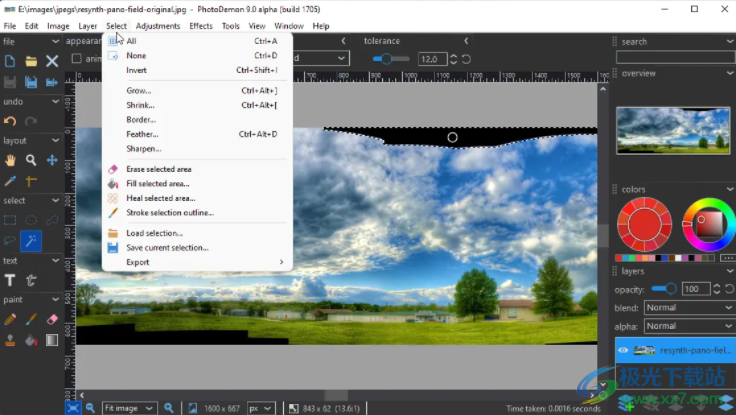Choose Stroke selection outline...
This screenshot has height=415, width=736.
click(197, 213)
